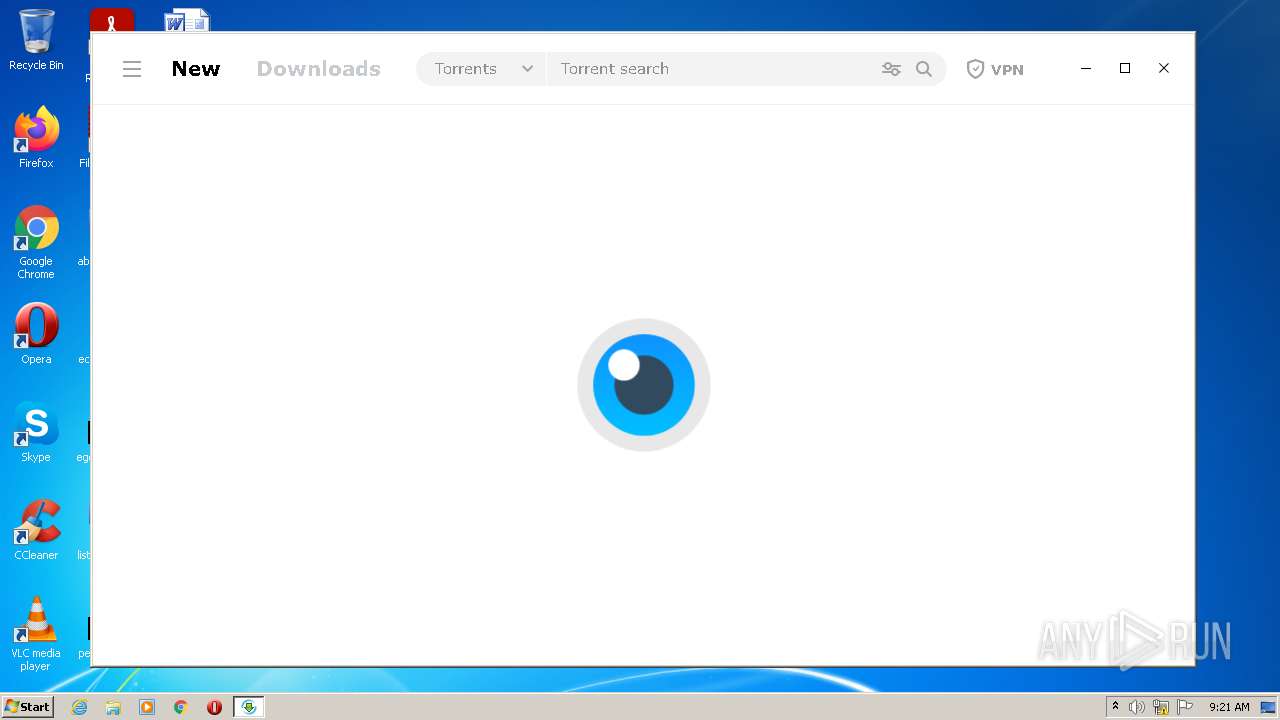Launch Skype desktop shortcut

point(36,432)
